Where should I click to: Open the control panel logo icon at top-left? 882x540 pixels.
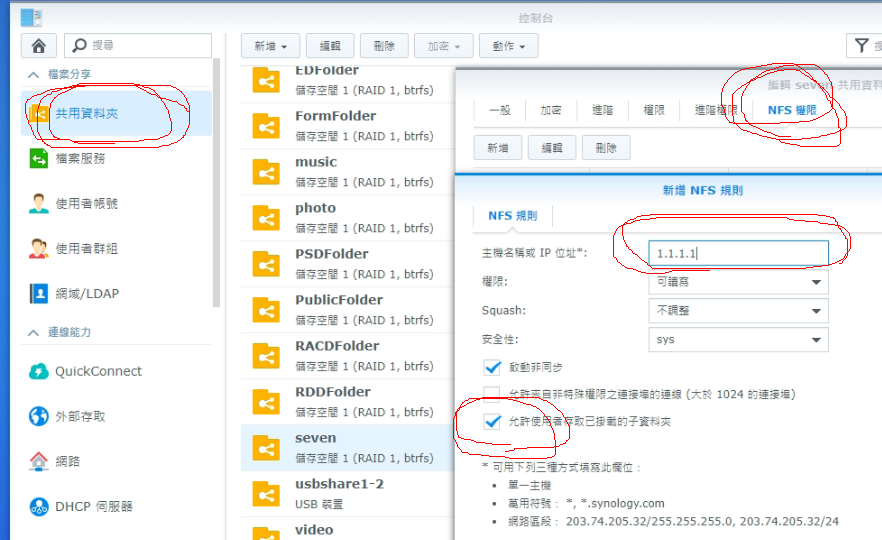tap(31, 17)
